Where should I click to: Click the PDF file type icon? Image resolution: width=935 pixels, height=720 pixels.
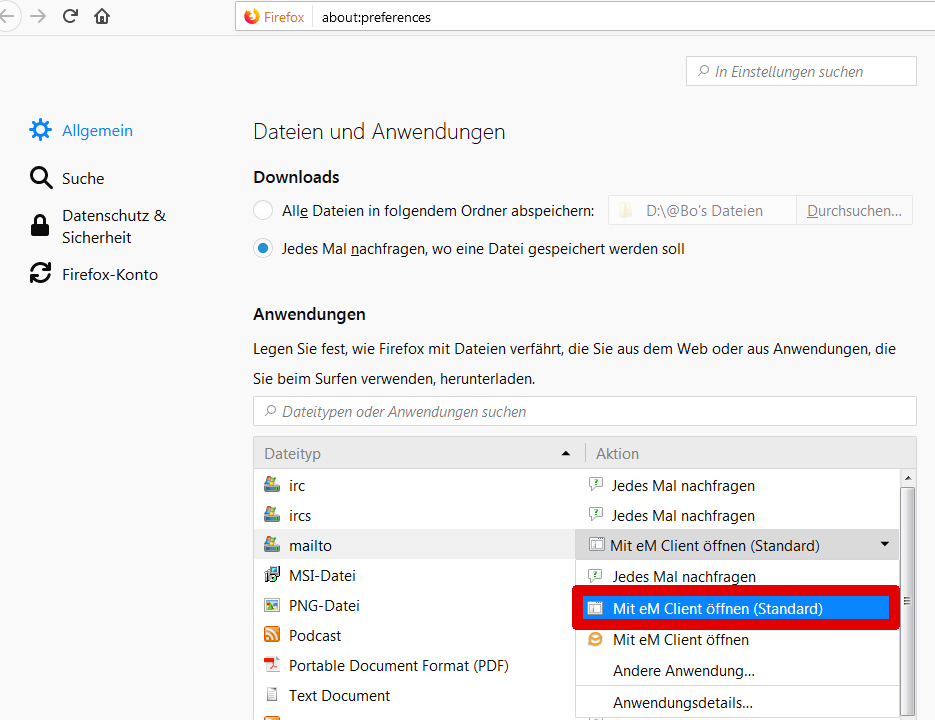[x=271, y=665]
